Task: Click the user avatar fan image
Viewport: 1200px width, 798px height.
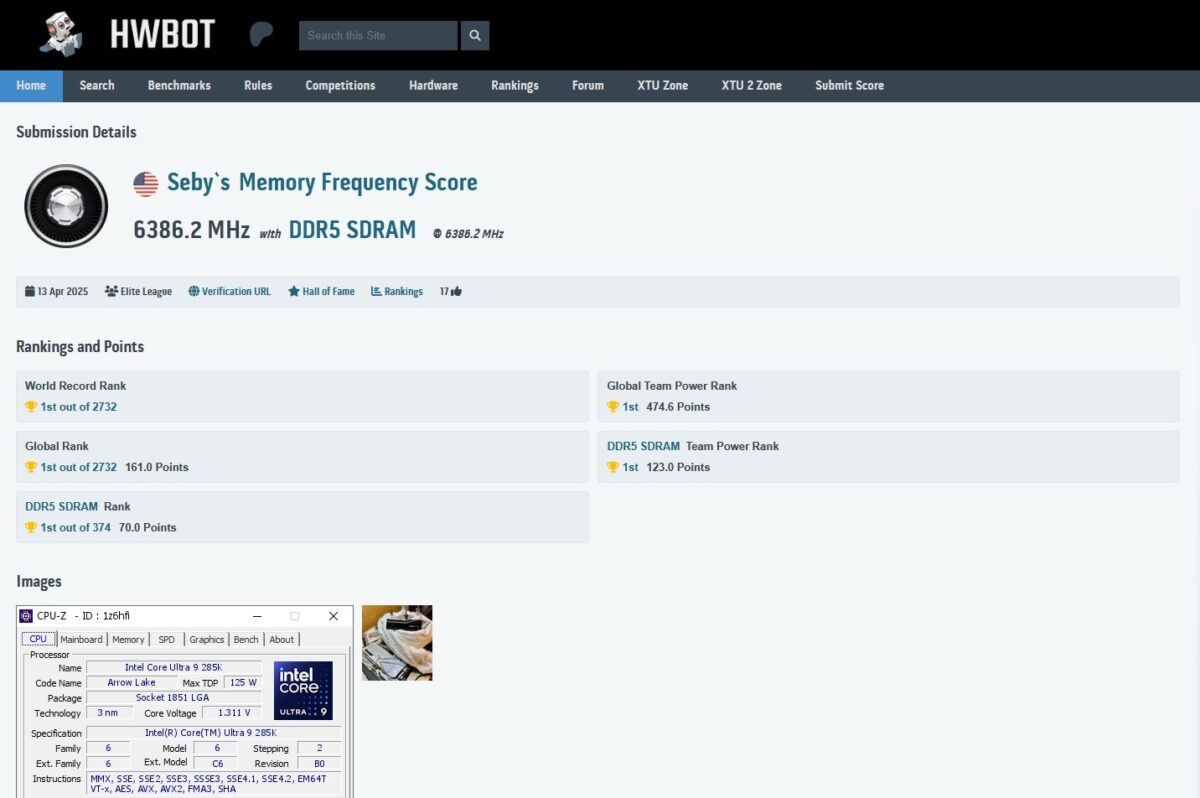Action: tap(66, 206)
